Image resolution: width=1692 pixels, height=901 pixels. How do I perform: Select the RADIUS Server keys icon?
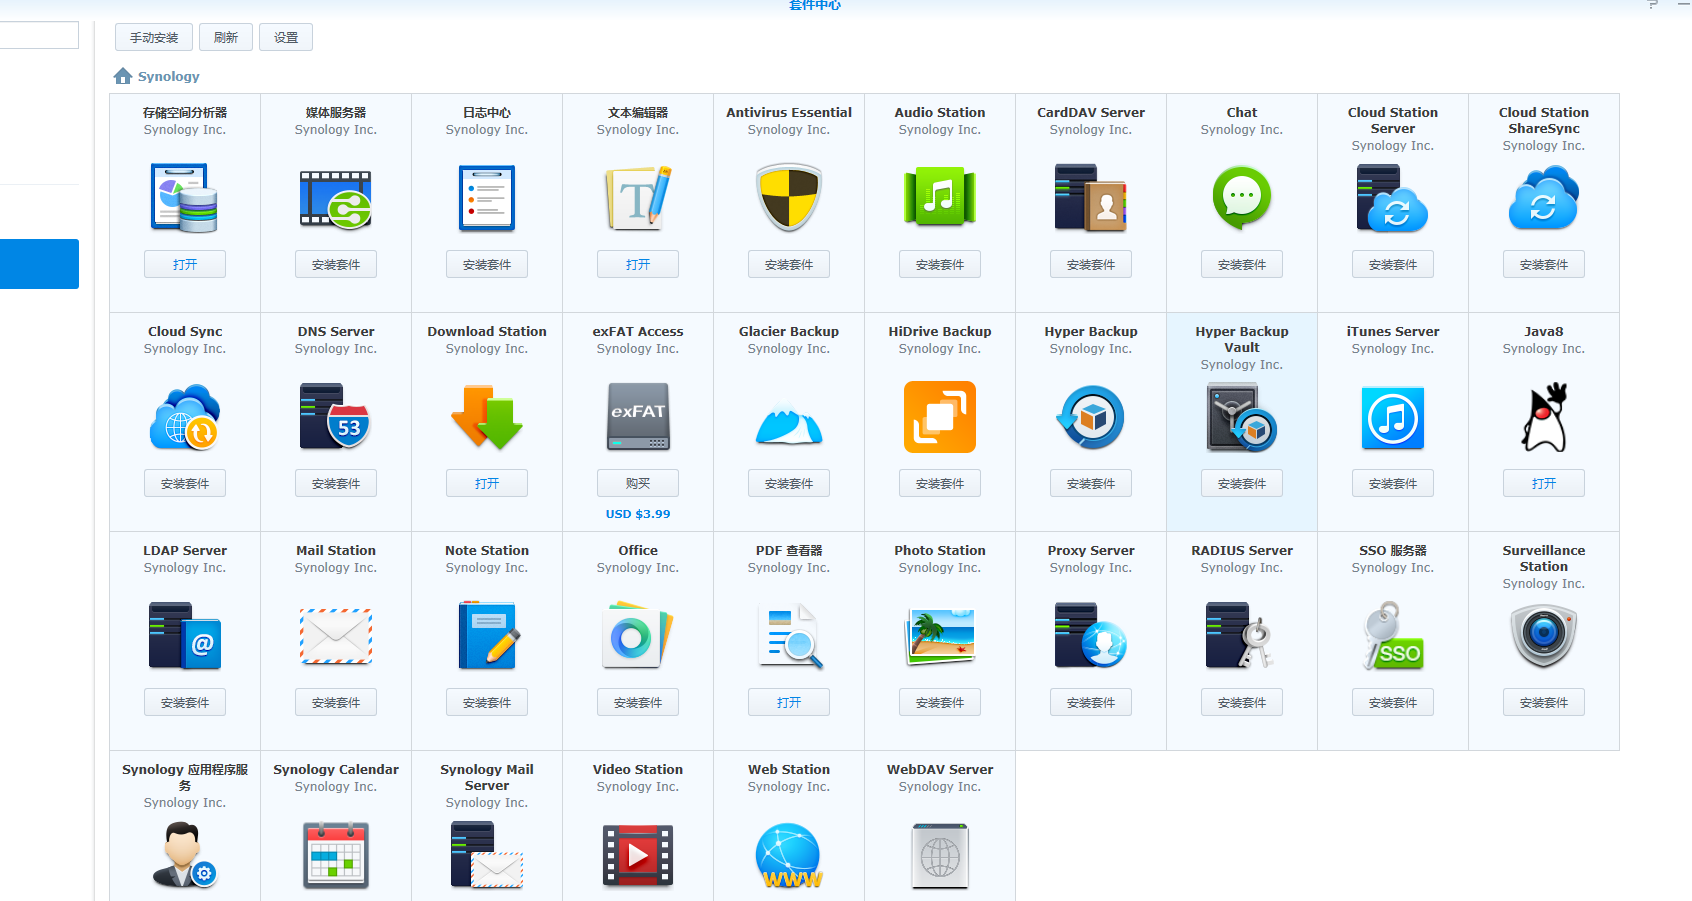tap(1242, 637)
